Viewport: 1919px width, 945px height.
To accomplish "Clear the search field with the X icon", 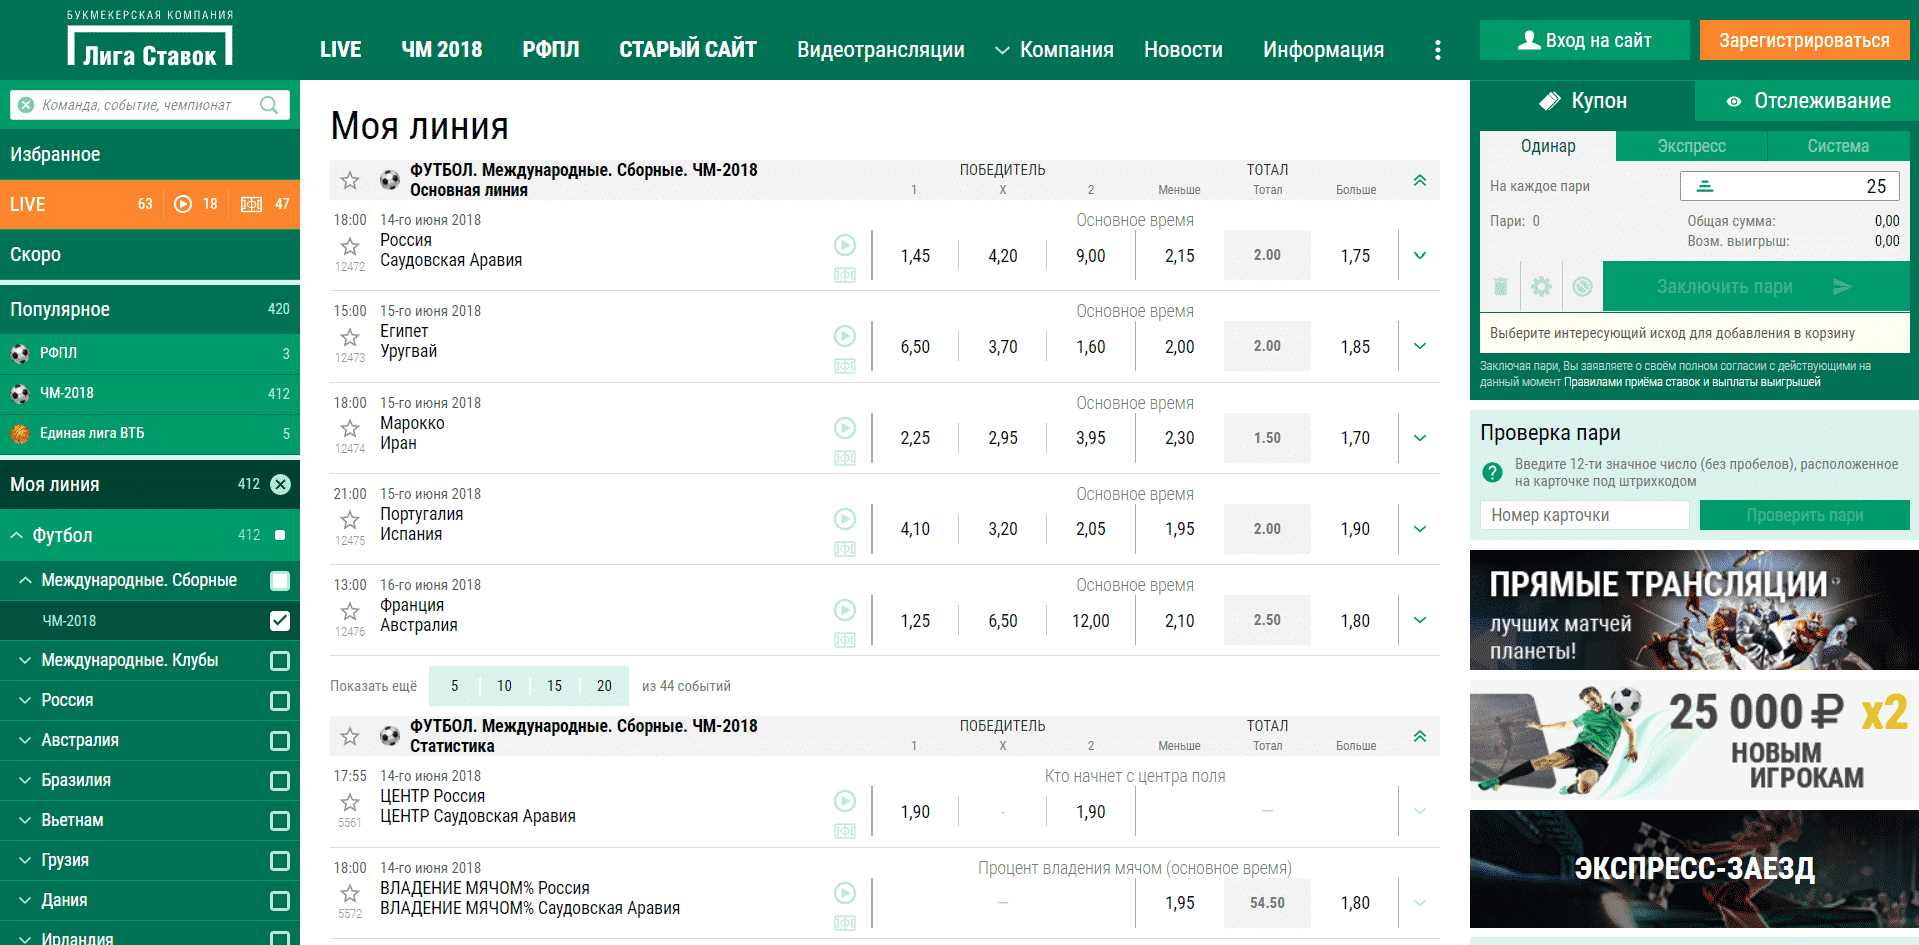I will pos(26,105).
